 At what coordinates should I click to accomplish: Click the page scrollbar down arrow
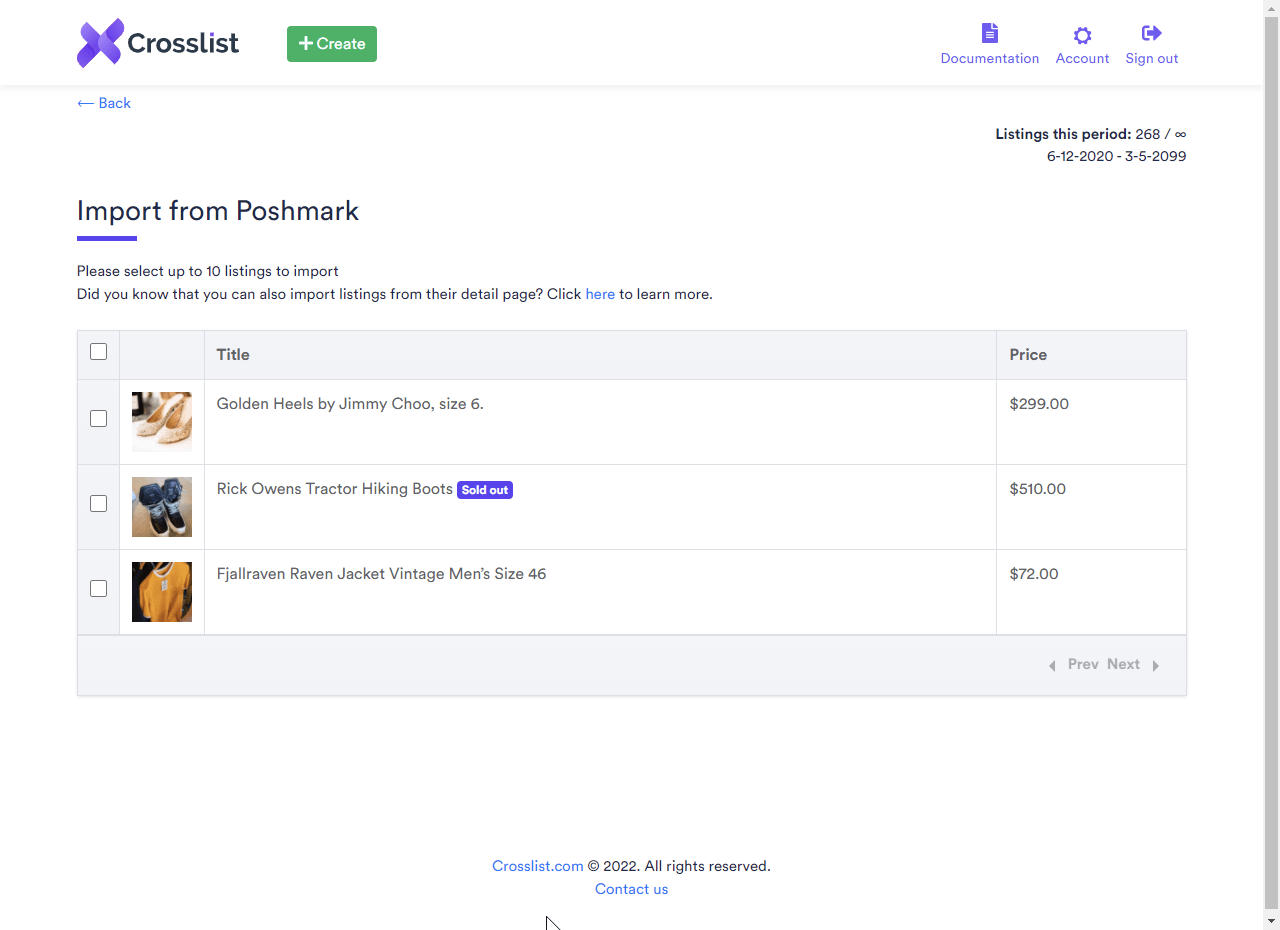1271,920
